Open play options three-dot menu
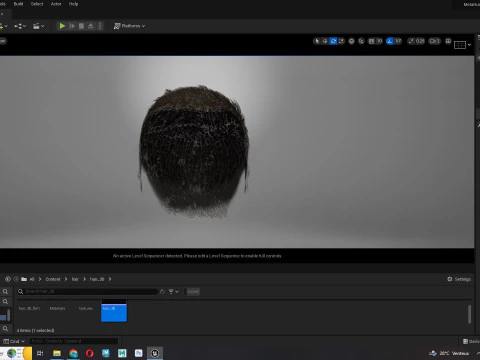480x360 pixels. pos(100,26)
